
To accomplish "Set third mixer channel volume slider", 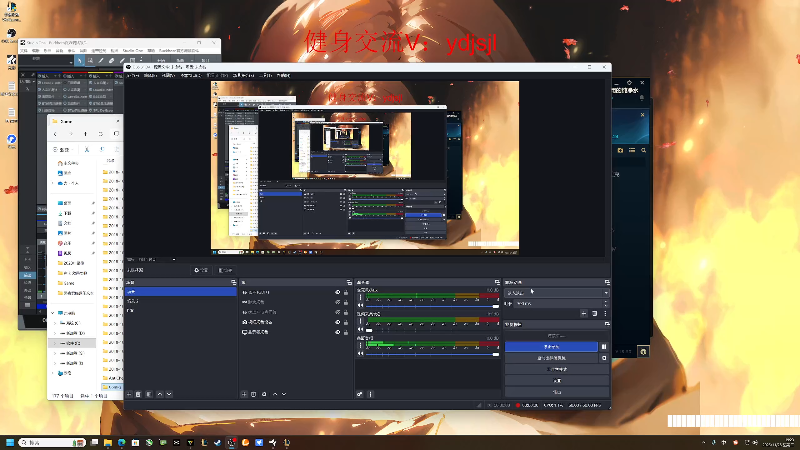I will coord(432,354).
